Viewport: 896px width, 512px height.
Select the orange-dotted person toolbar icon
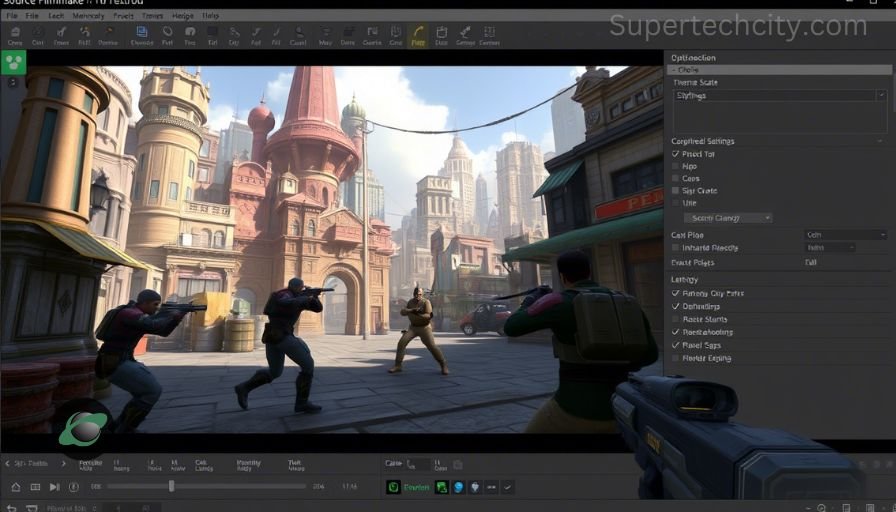click(85, 32)
